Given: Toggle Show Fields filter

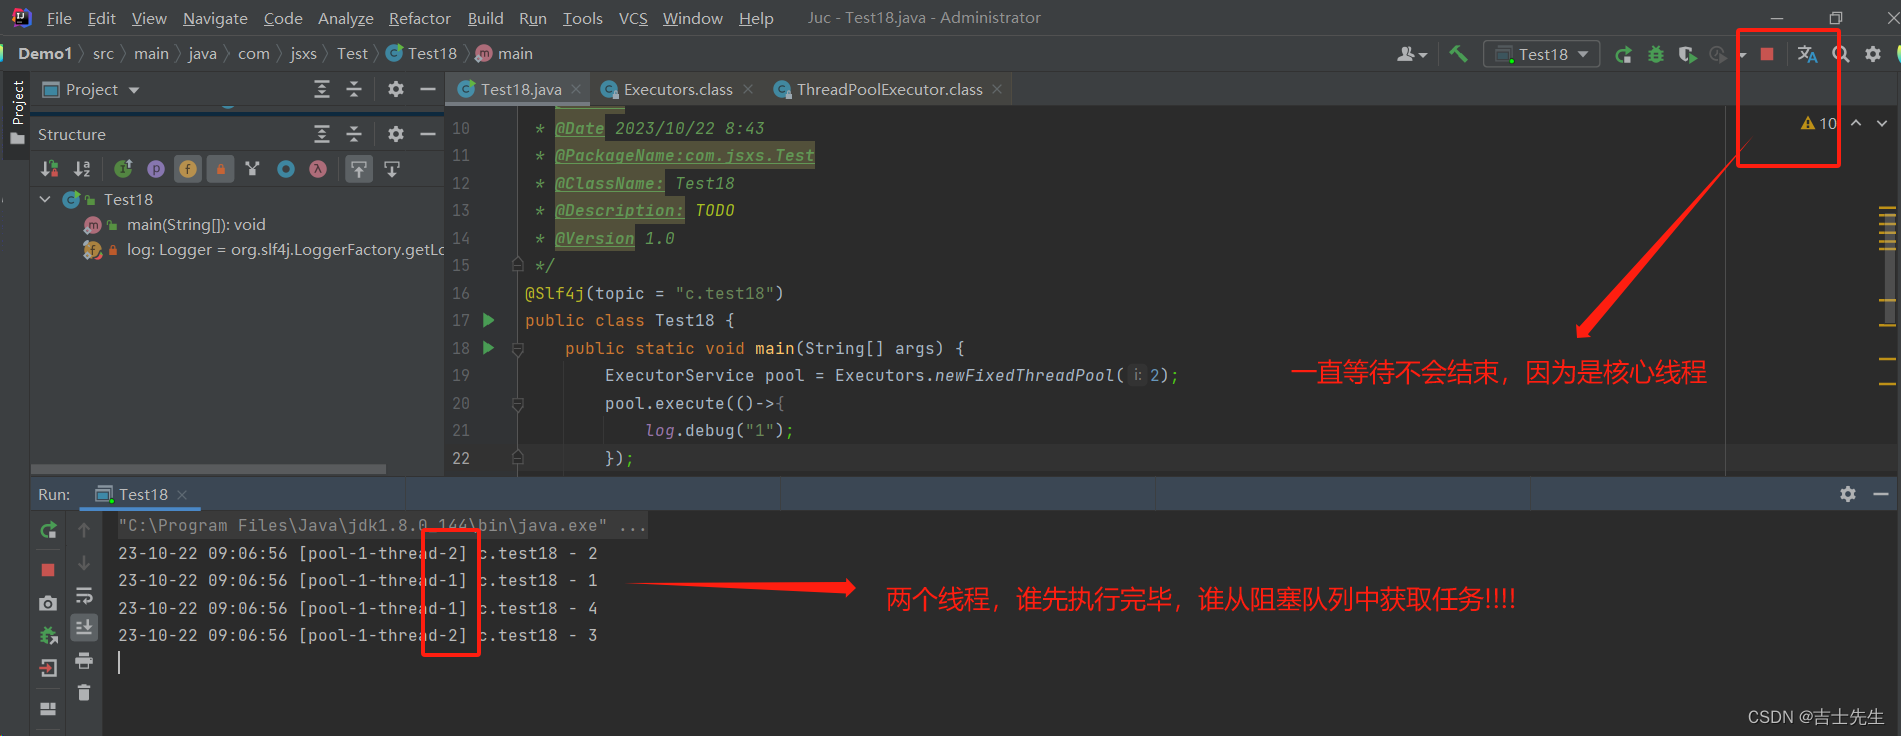Looking at the screenshot, I should pyautogui.click(x=188, y=169).
